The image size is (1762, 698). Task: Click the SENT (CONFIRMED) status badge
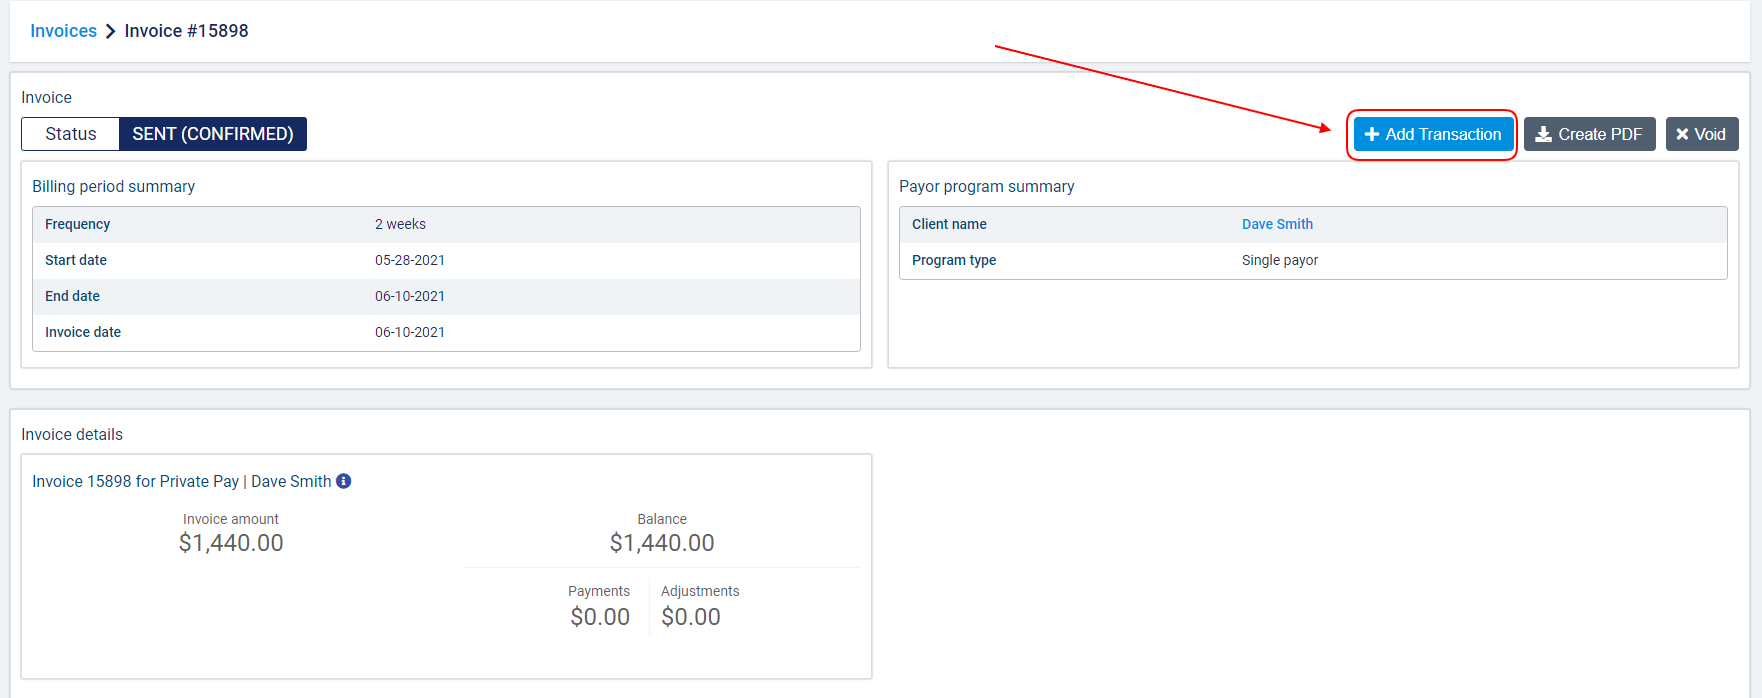pyautogui.click(x=212, y=134)
